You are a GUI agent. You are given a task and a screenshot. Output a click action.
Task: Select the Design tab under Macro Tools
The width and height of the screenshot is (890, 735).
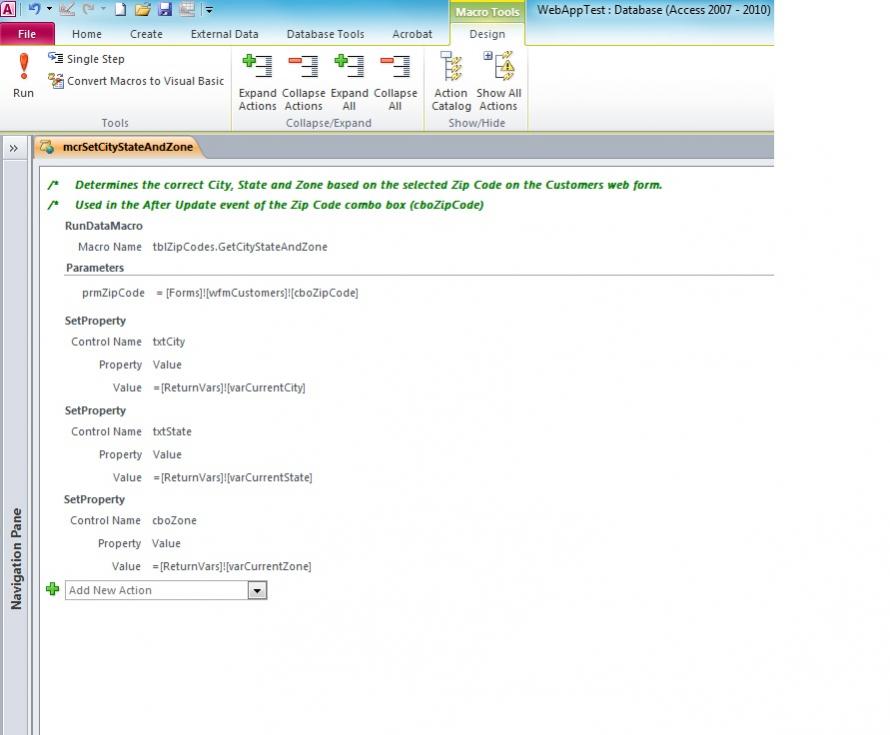[487, 34]
